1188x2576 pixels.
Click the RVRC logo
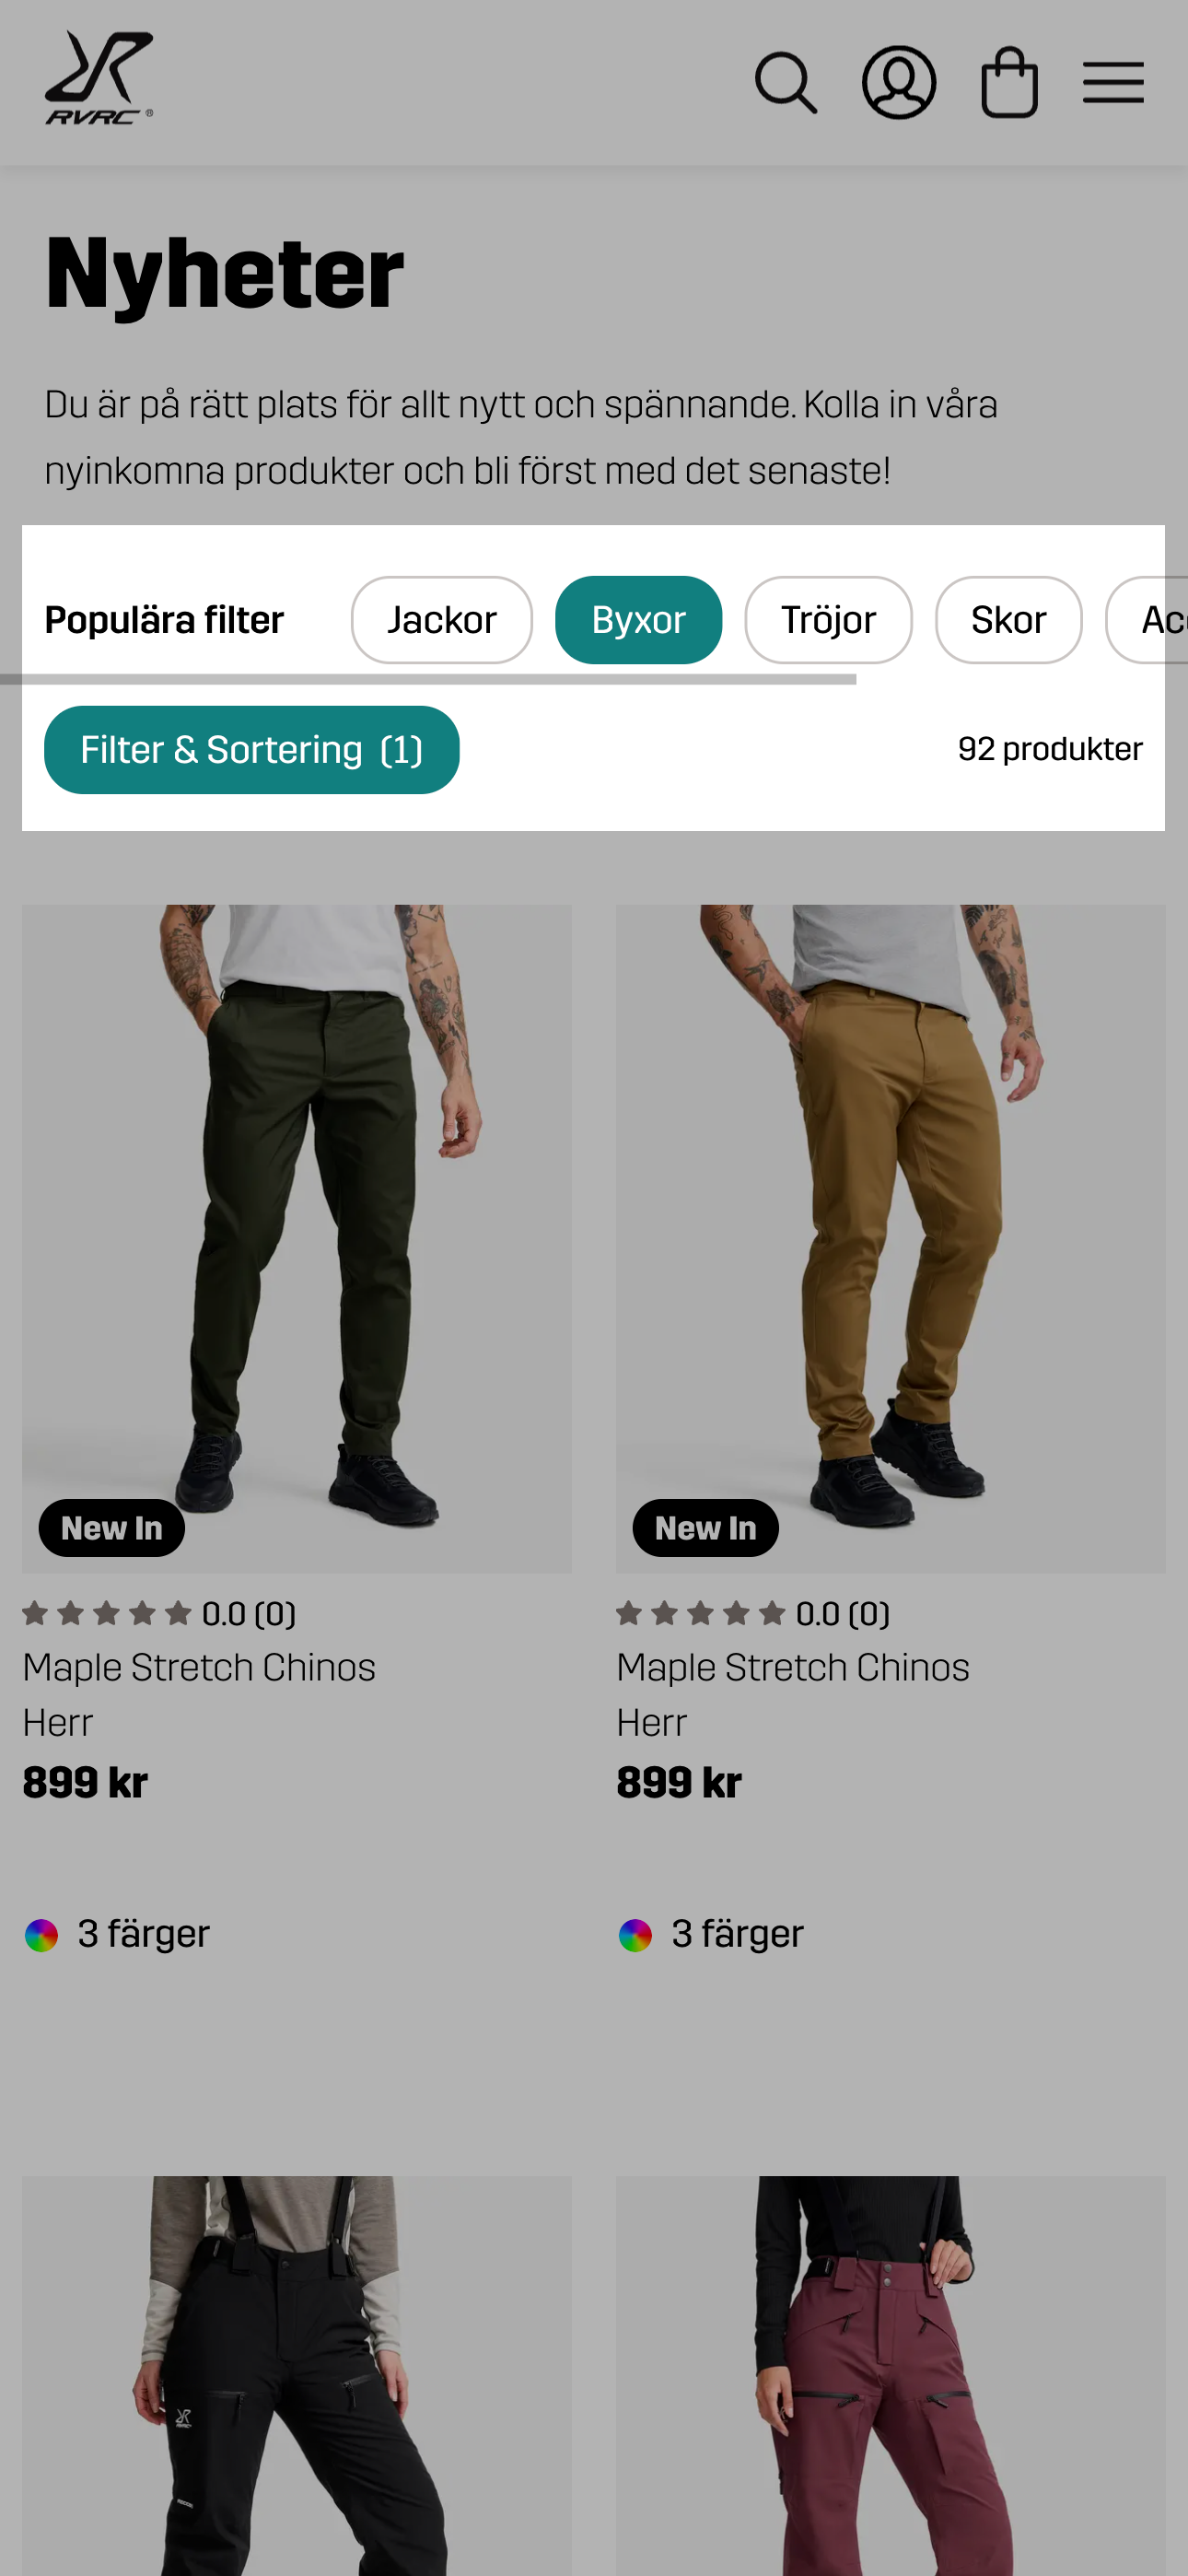coord(99,79)
